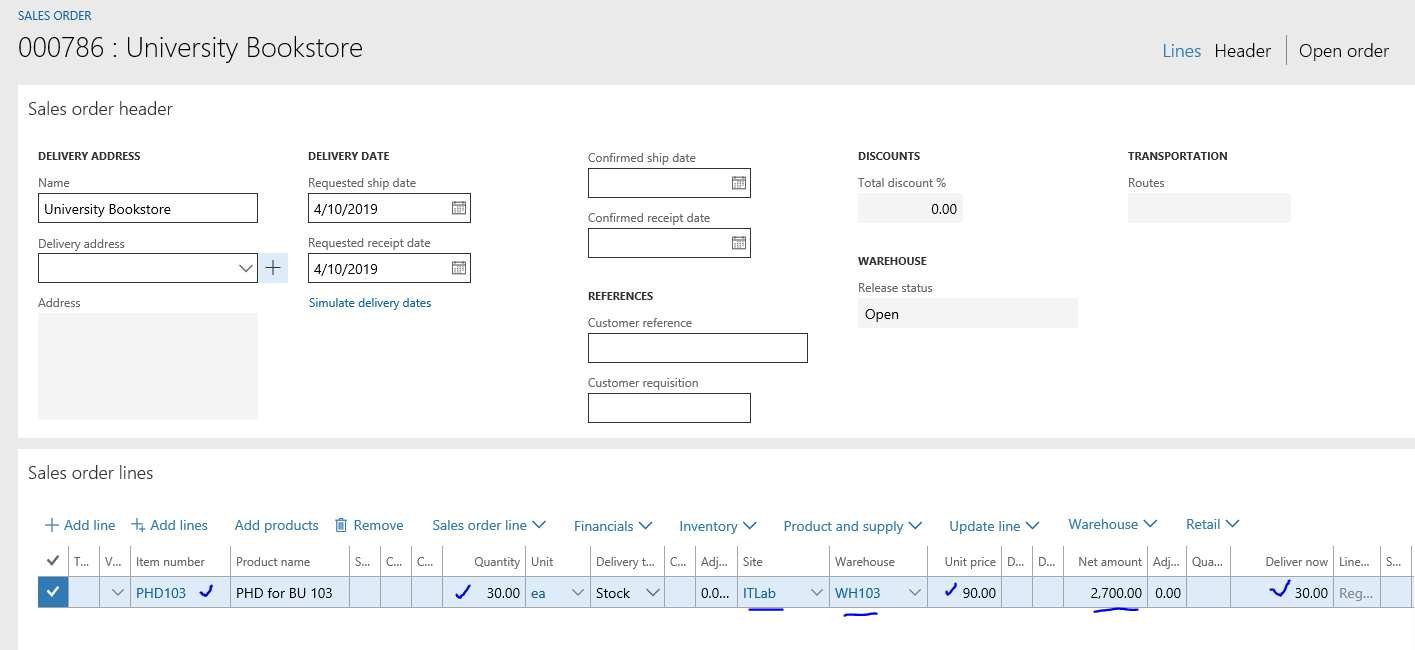Open calendar for Confirmed receipt date
Screen dimensions: 1415x650
739,243
